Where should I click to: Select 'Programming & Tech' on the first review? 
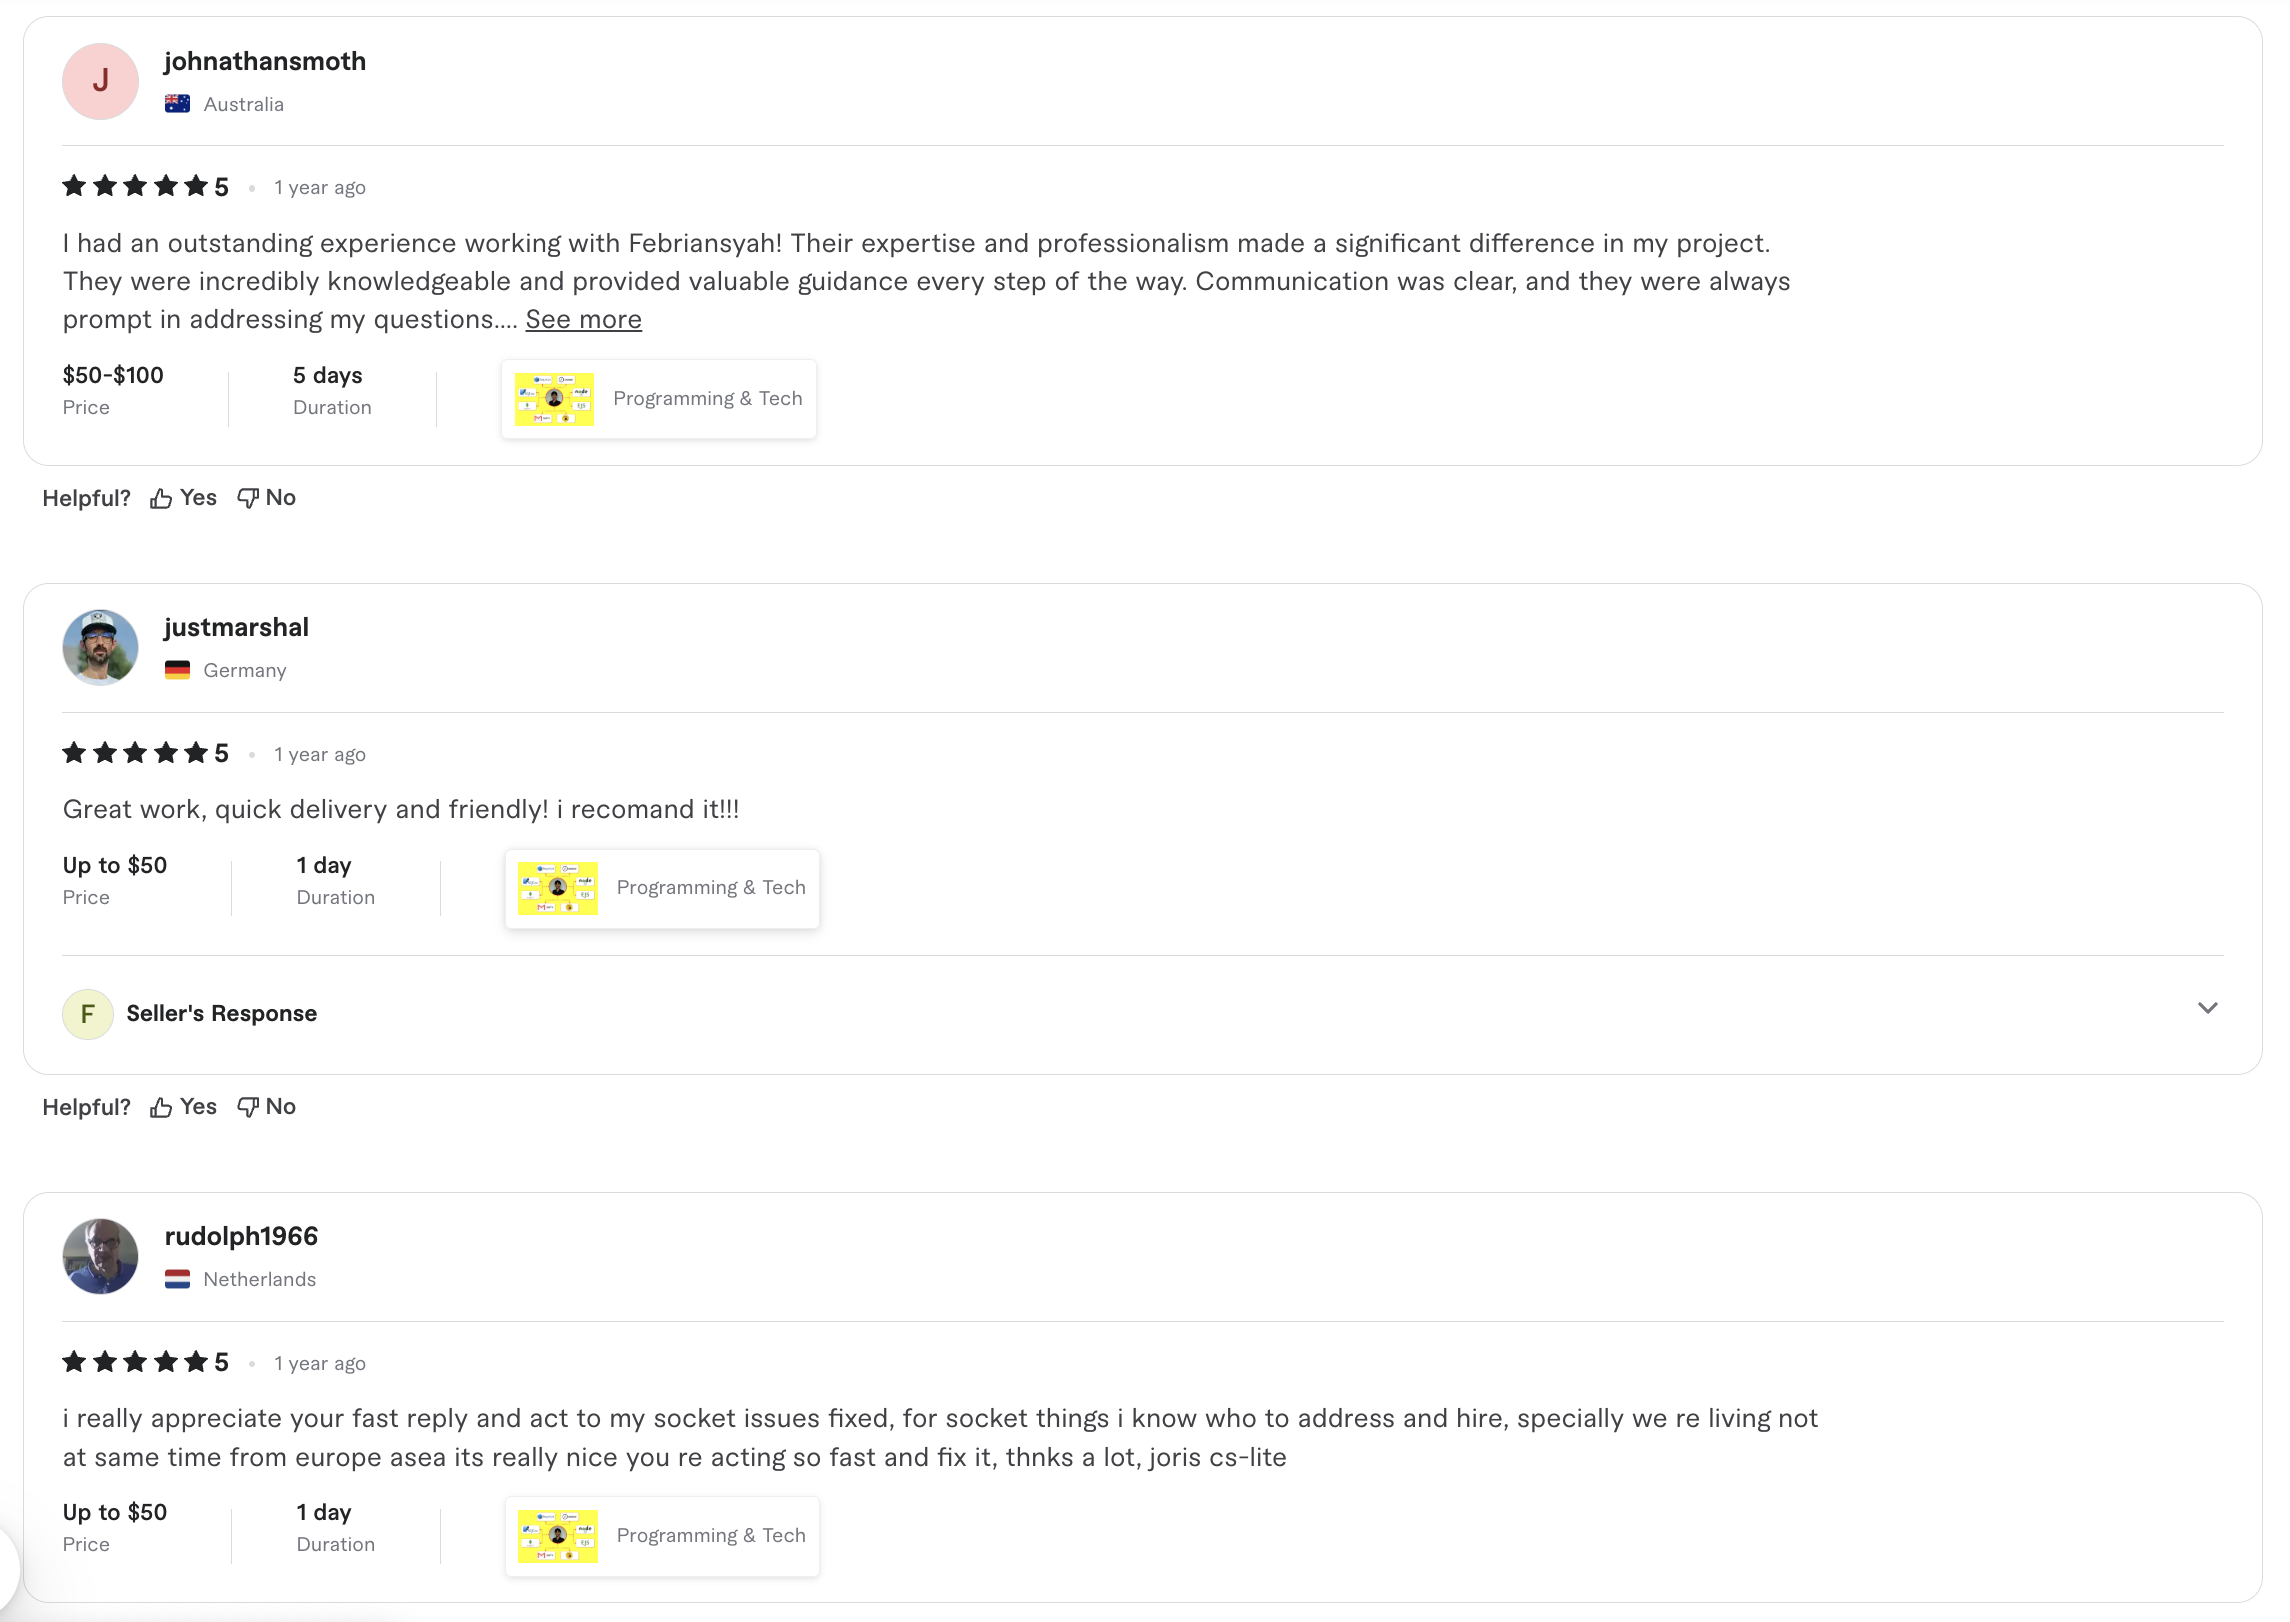707,398
